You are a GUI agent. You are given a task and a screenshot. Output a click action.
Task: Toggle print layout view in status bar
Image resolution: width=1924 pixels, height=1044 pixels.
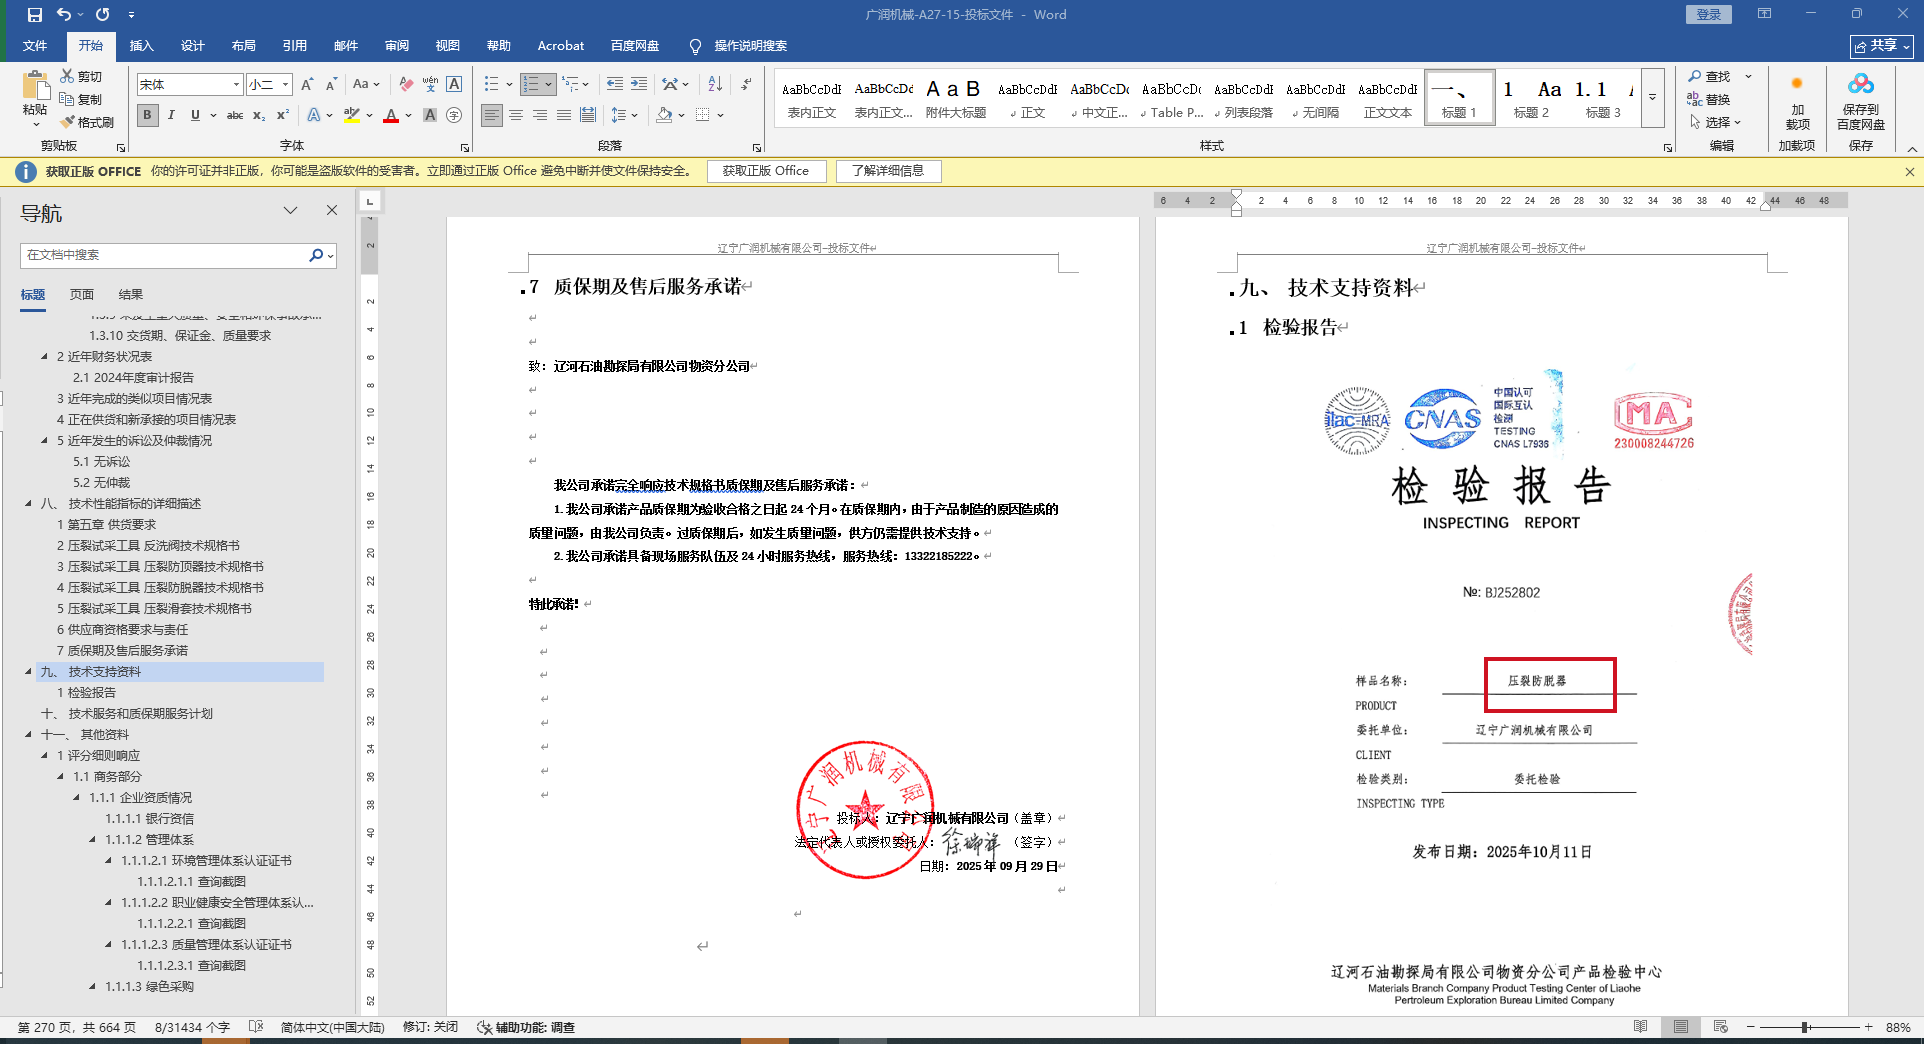[1681, 1027]
